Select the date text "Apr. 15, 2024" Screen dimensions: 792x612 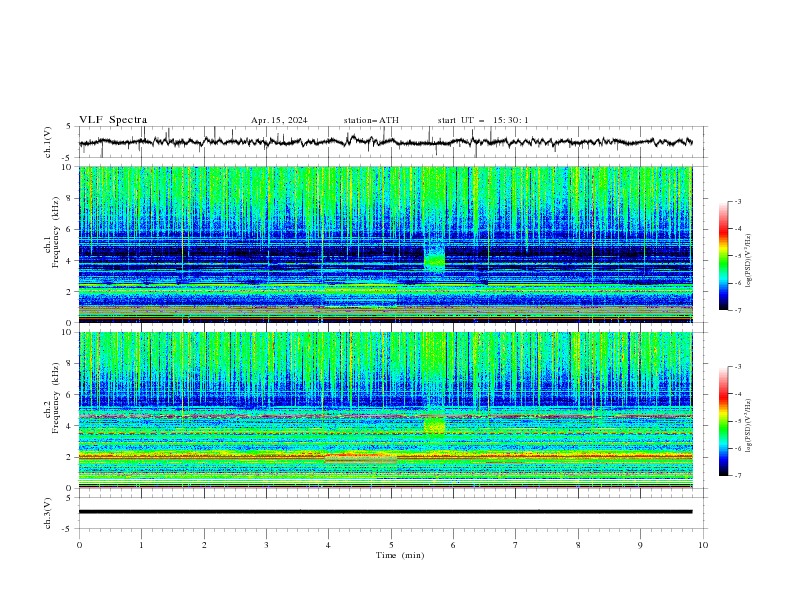(279, 120)
